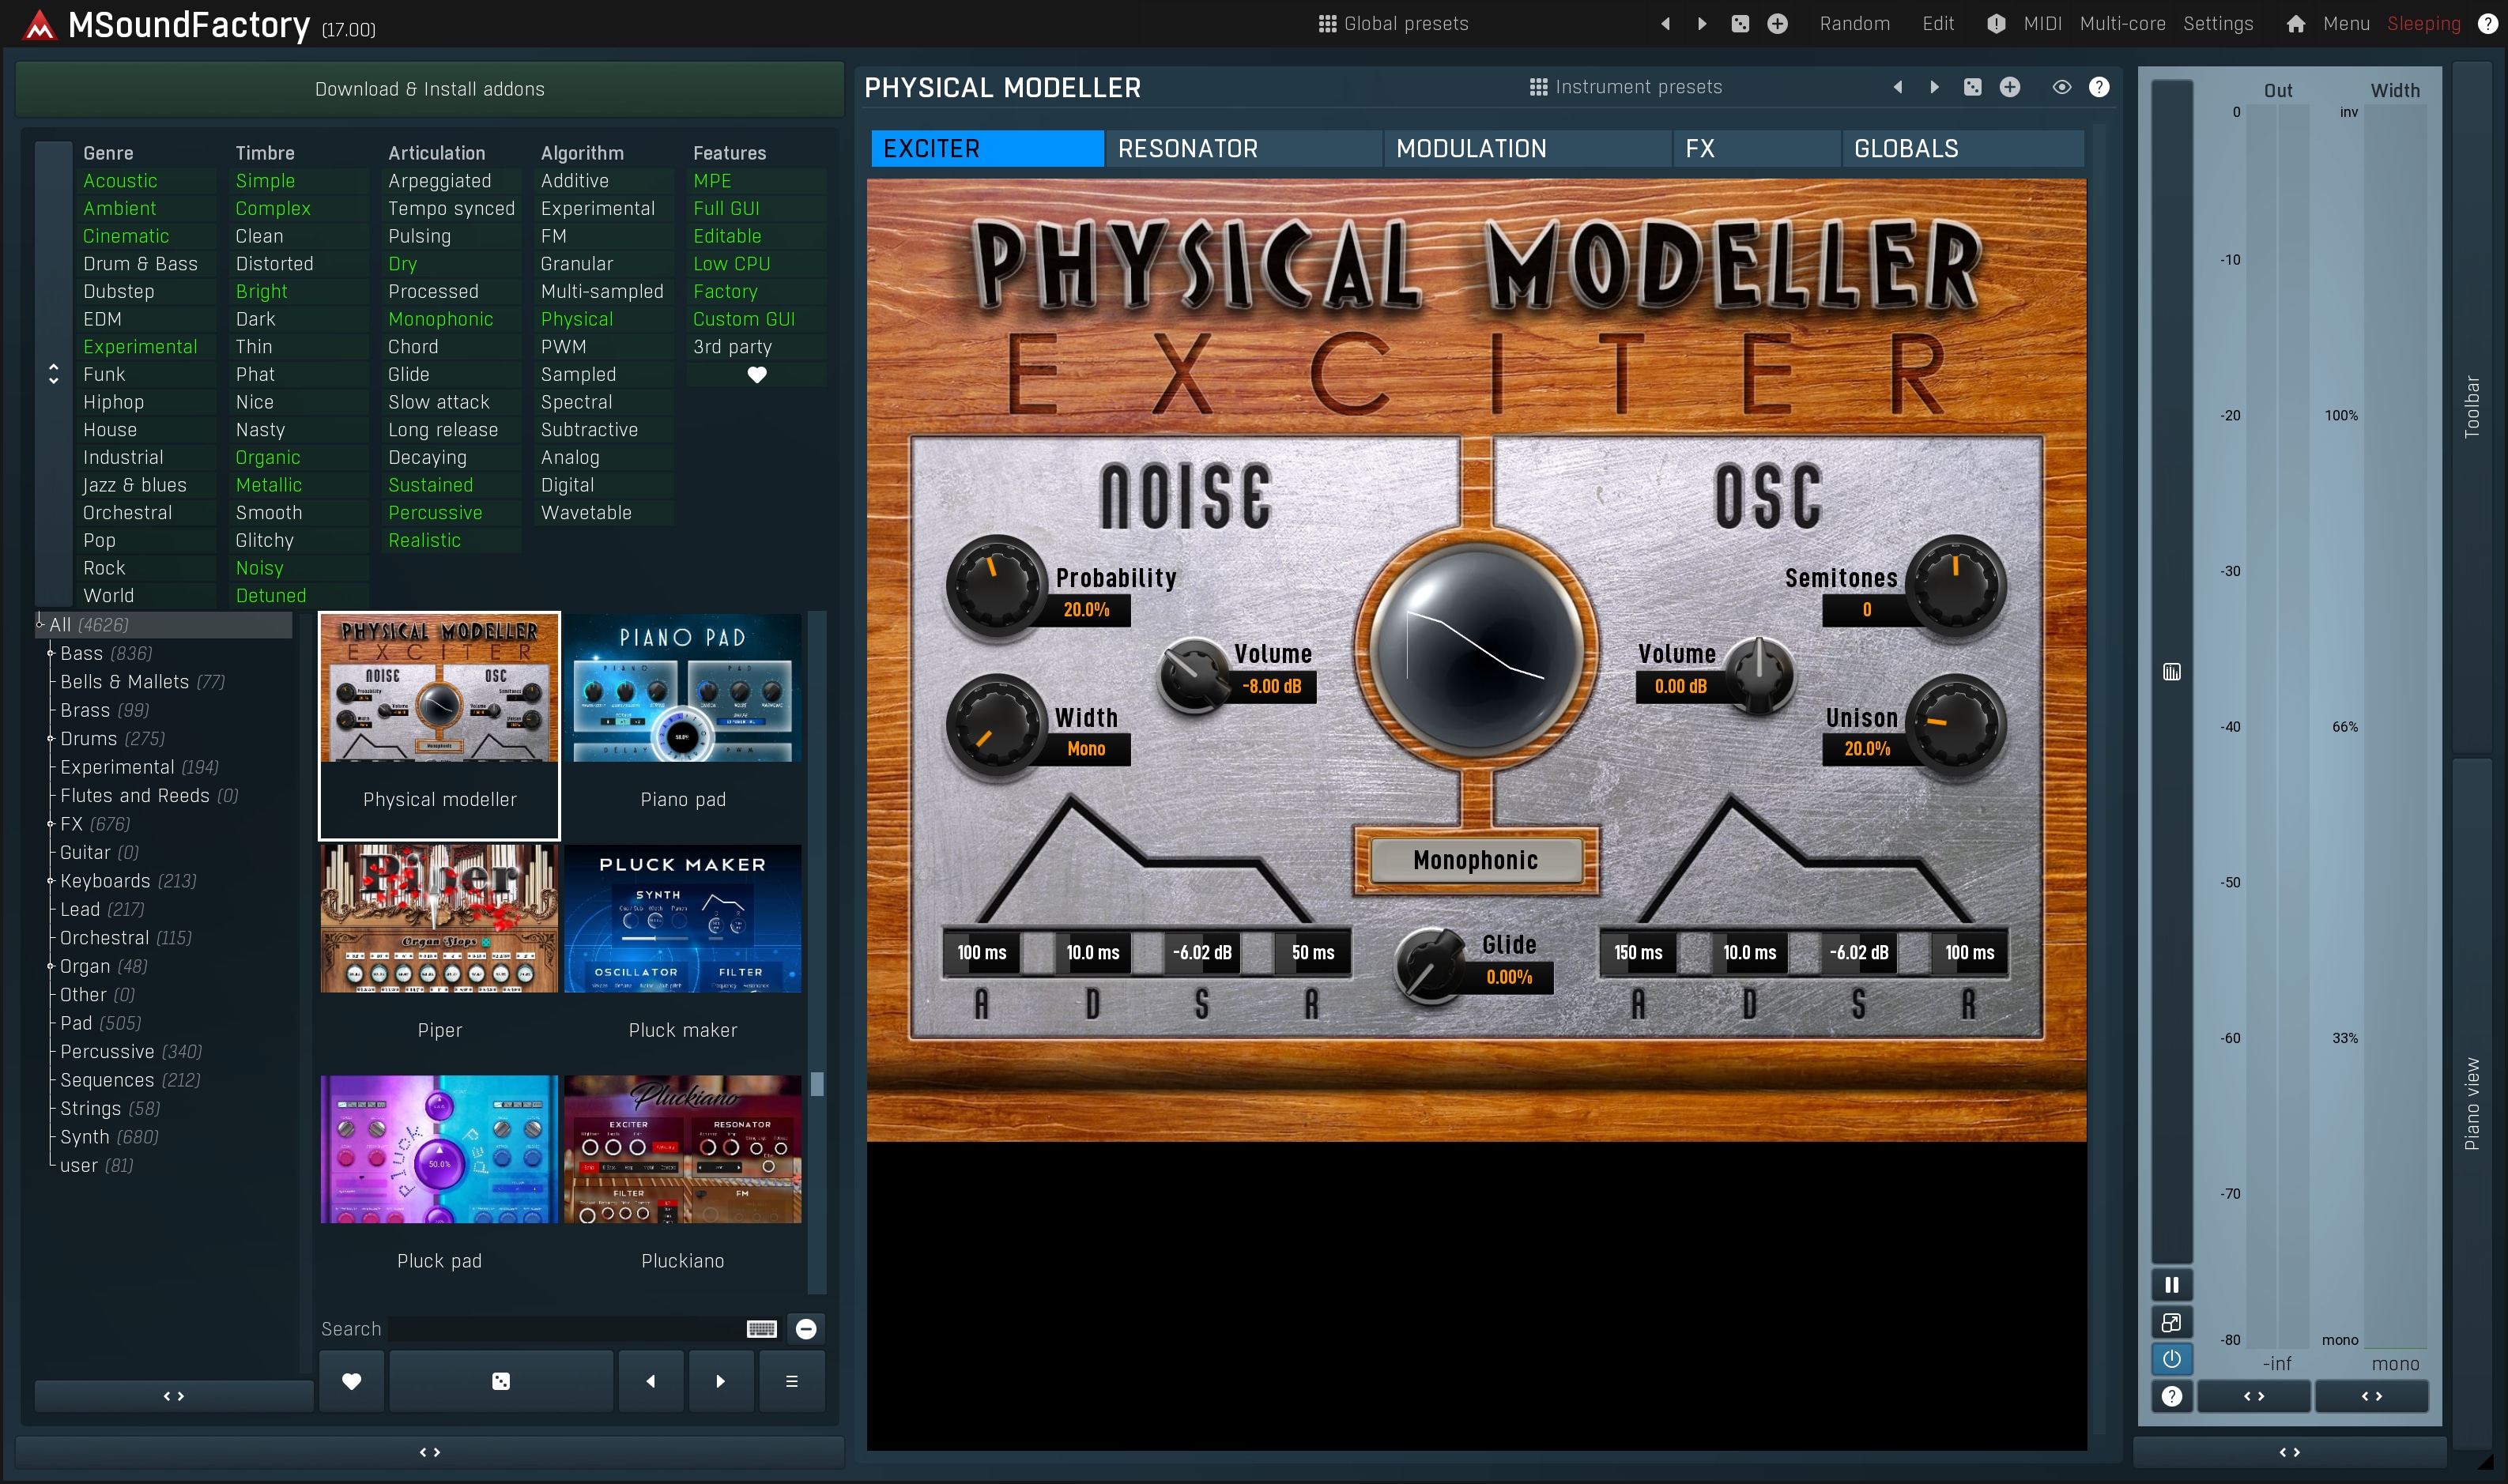This screenshot has height=1484, width=2508.
Task: Click the favorites heart button below the search
Action: [x=351, y=1381]
